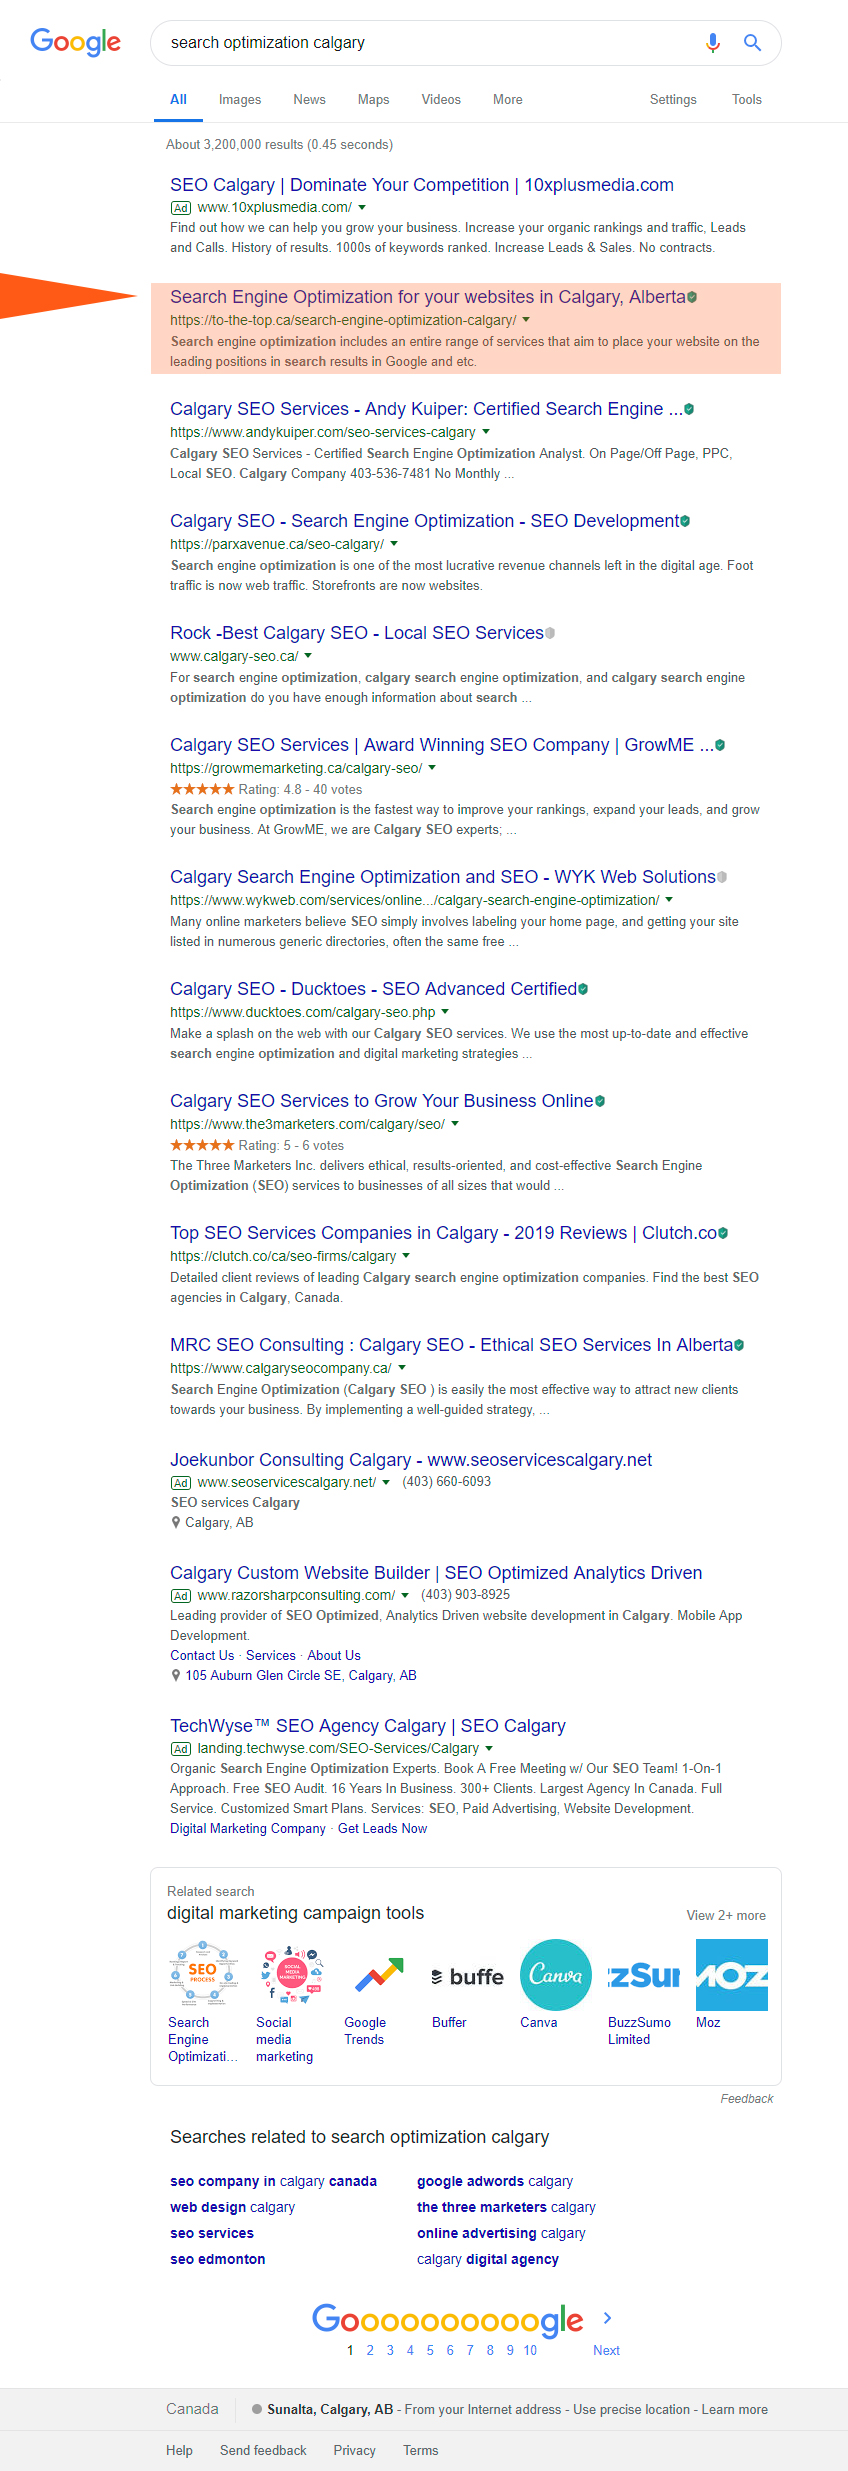Image resolution: width=848 pixels, height=2471 pixels.
Task: Open the Privacy footer link
Action: pos(354,2451)
